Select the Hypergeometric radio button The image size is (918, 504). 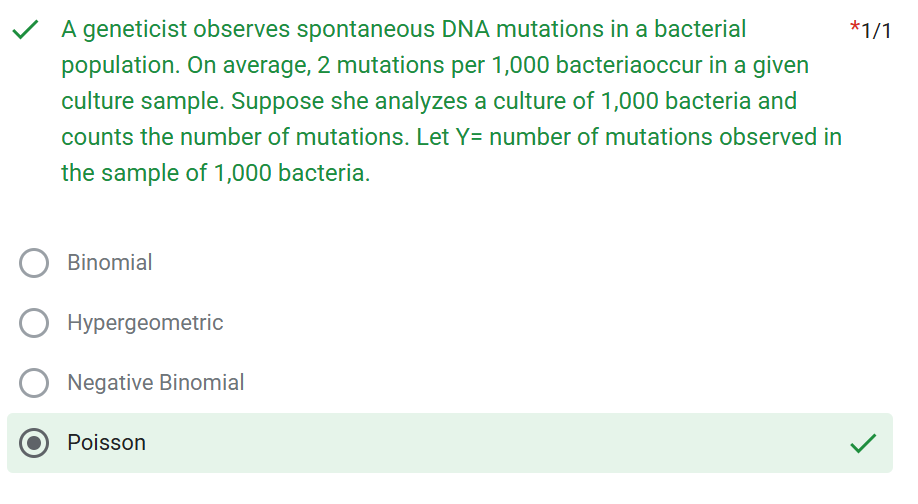click(34, 323)
